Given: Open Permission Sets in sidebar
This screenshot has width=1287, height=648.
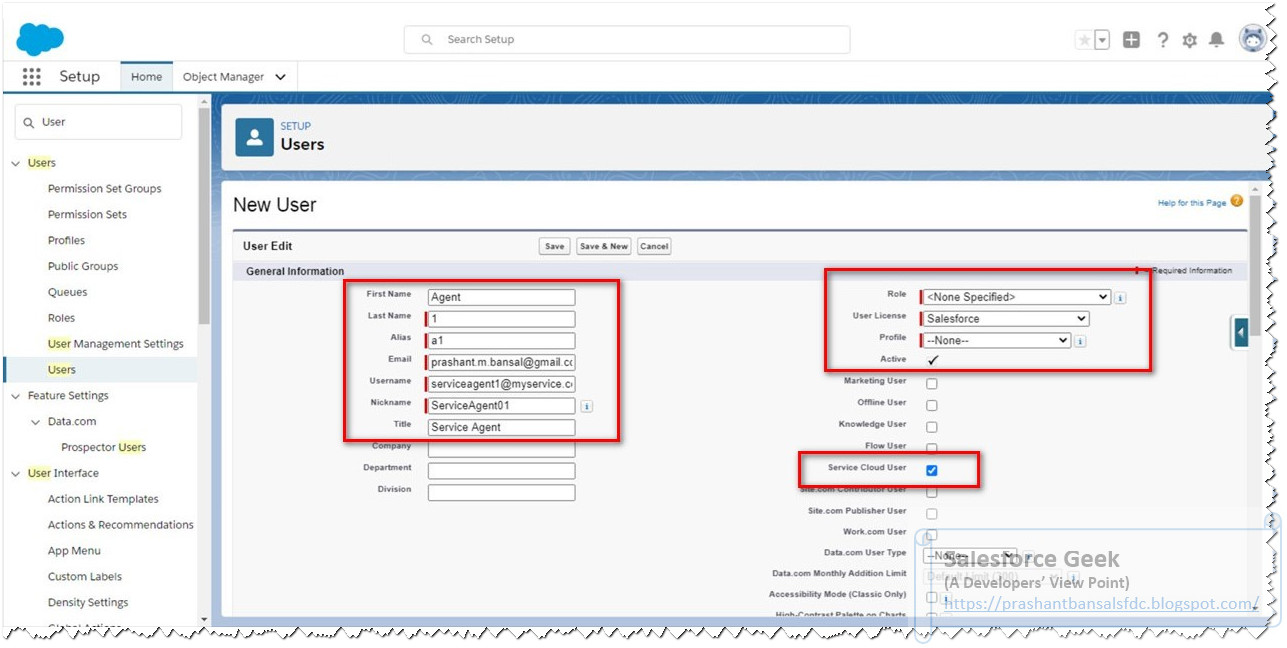Looking at the screenshot, I should point(87,215).
